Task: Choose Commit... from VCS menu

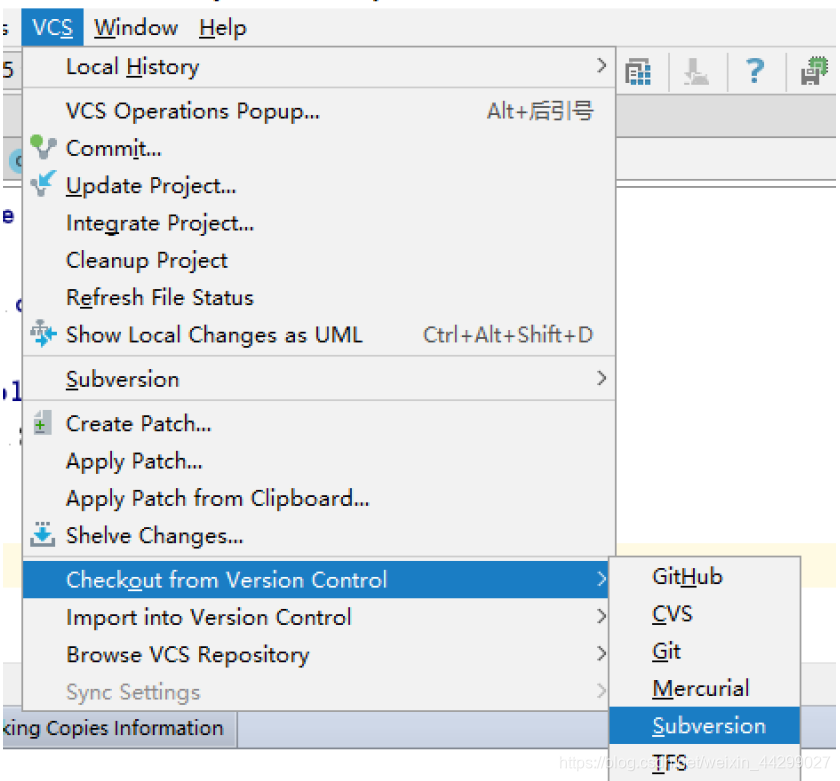Action: pos(319,148)
